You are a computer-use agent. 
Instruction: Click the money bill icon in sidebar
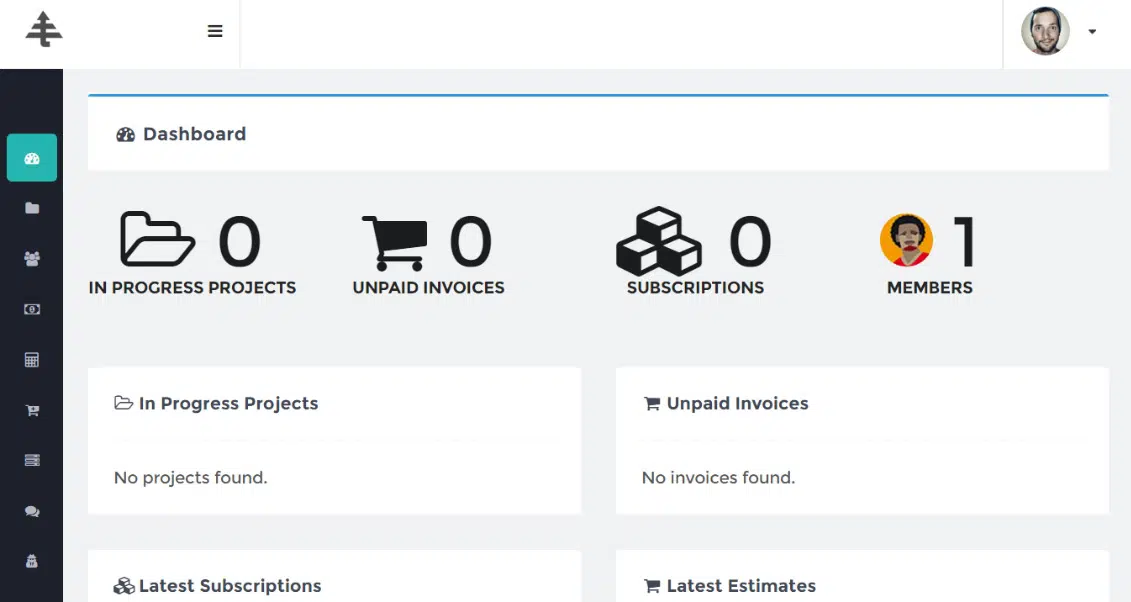32,310
